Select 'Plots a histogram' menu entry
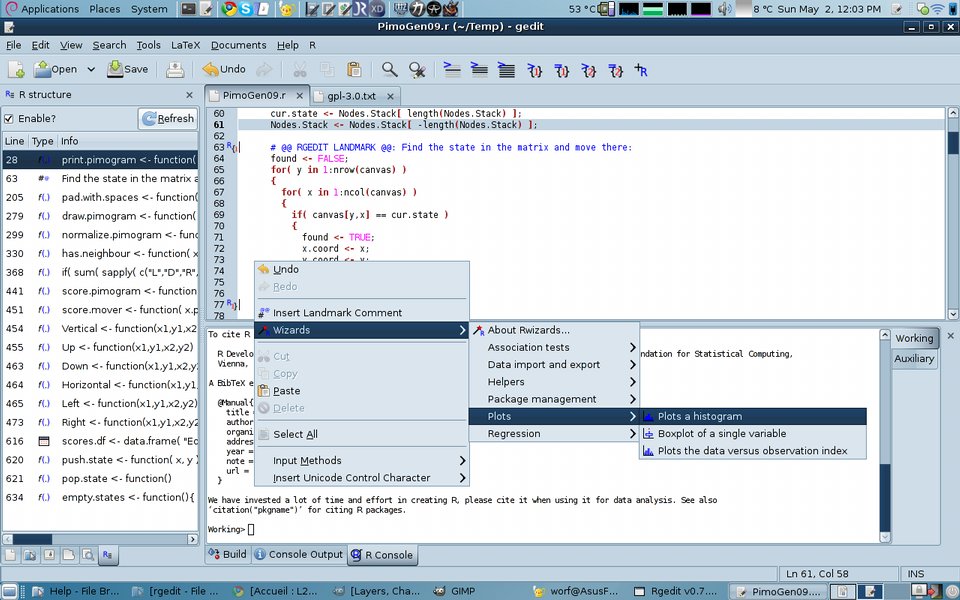Image resolution: width=960 pixels, height=600 pixels. click(699, 417)
